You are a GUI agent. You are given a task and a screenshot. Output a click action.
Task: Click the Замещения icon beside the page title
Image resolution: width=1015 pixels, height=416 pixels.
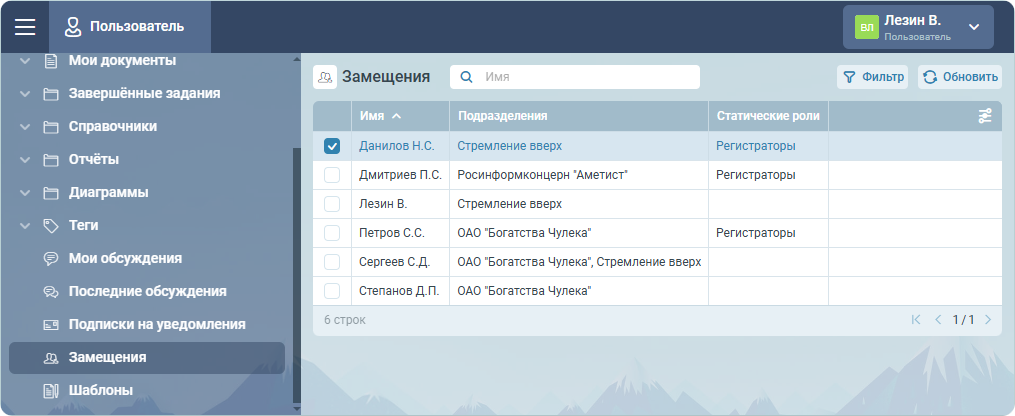point(325,77)
